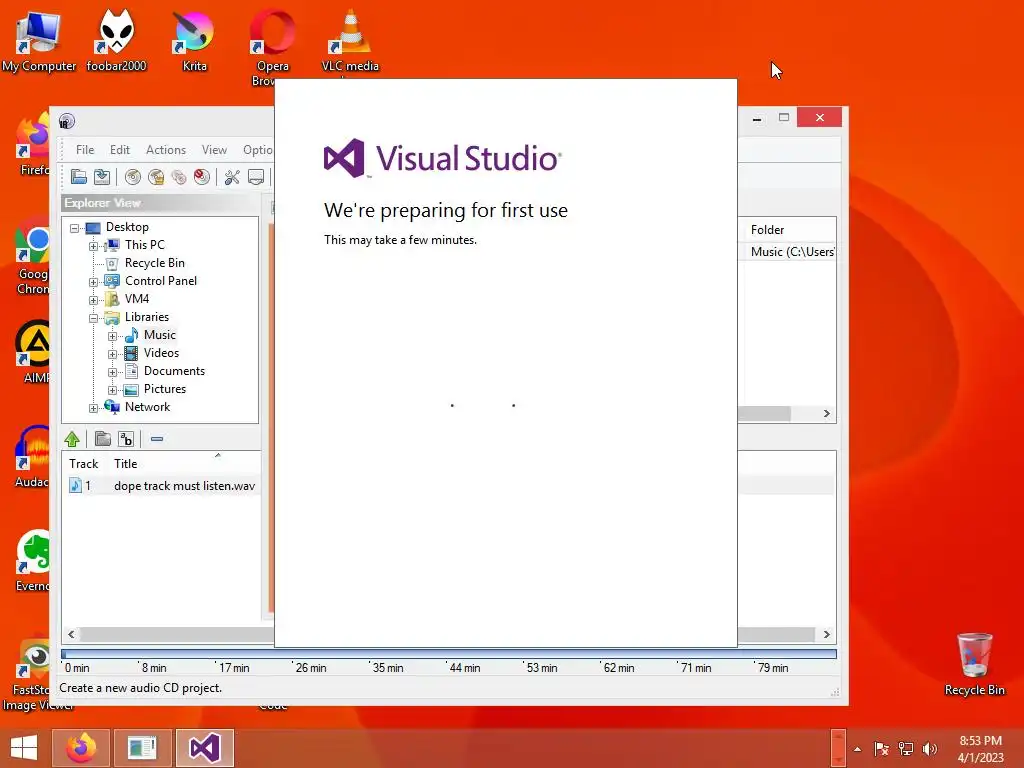Open the Audacity desktop shortcut

[33, 456]
